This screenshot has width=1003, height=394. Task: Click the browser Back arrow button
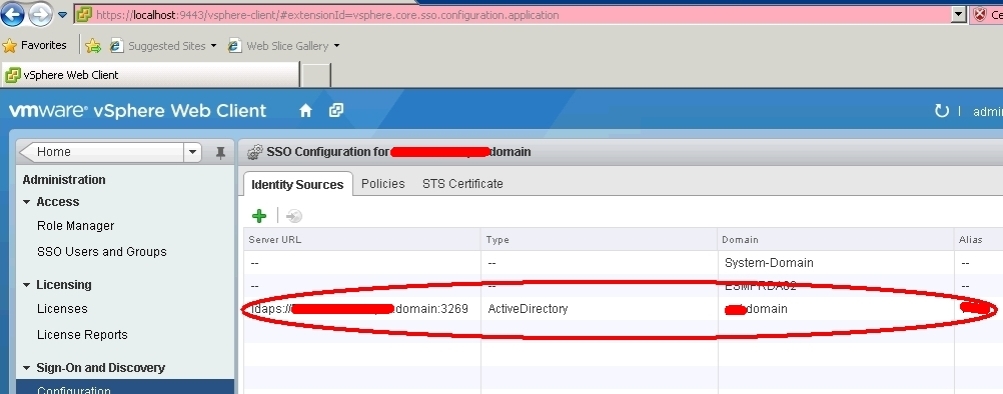click(12, 14)
